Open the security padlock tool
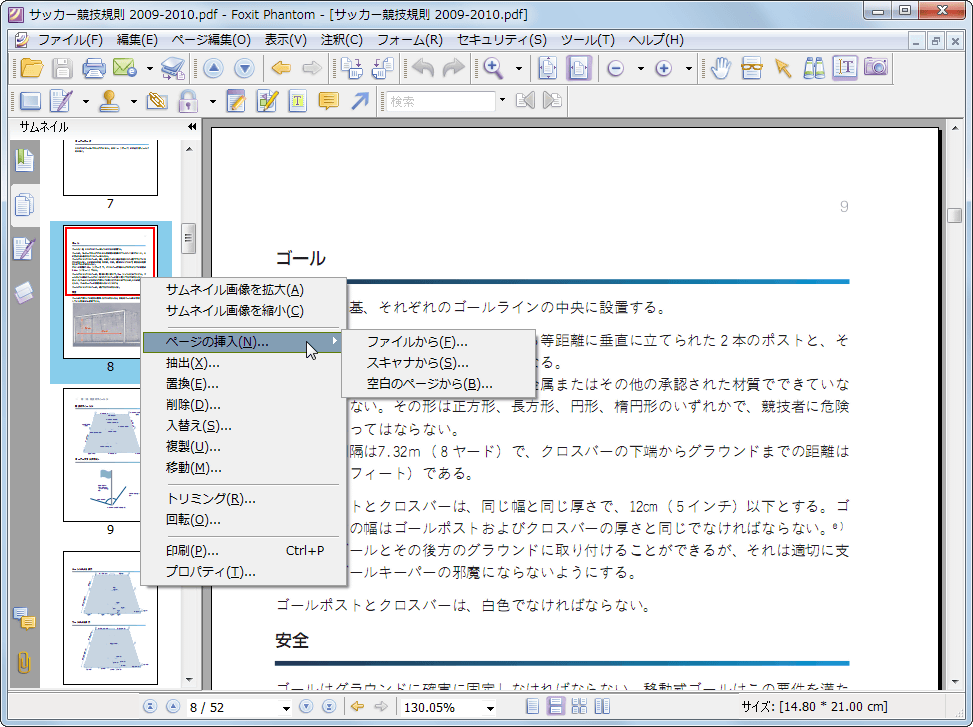Image resolution: width=973 pixels, height=727 pixels. [188, 100]
